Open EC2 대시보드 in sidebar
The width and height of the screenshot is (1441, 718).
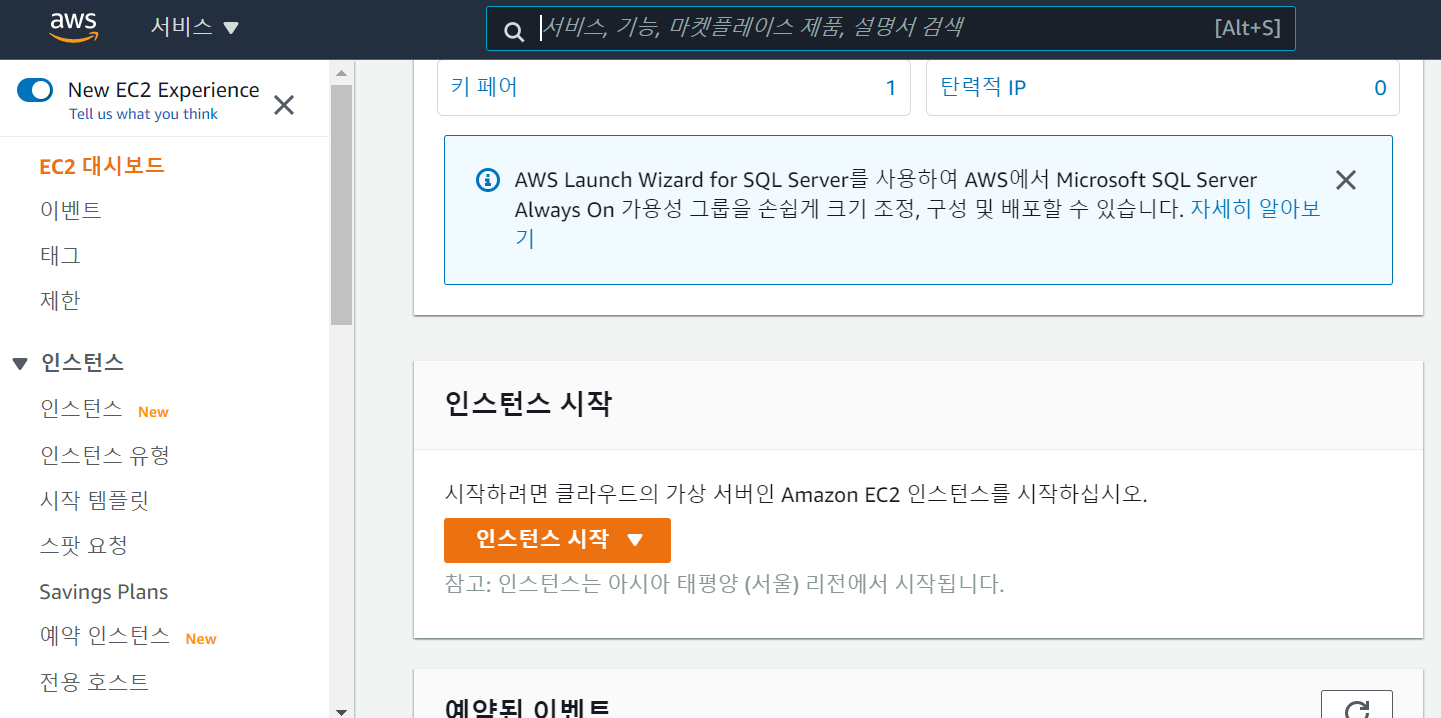(102, 166)
